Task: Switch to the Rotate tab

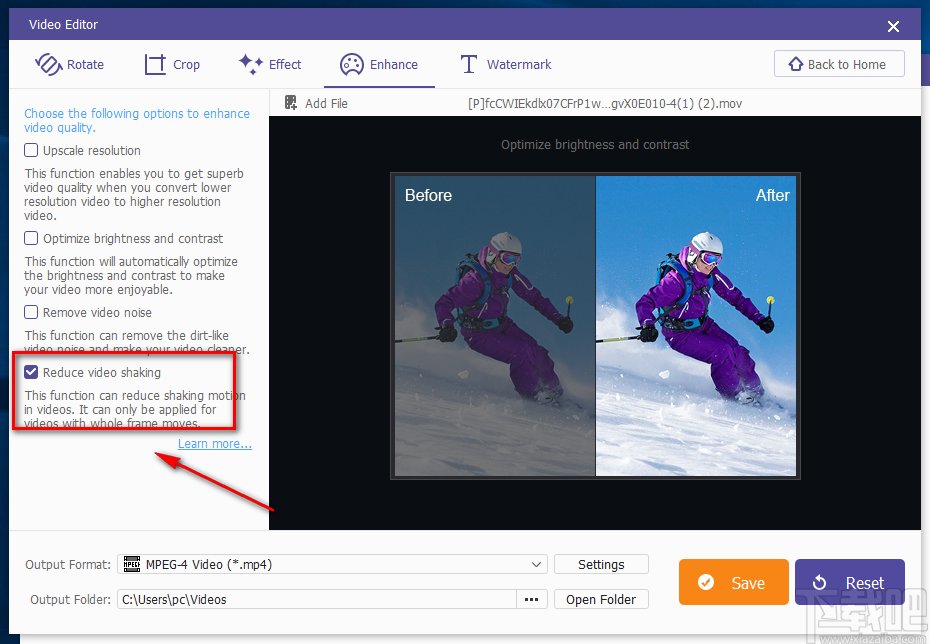Action: click(x=69, y=64)
